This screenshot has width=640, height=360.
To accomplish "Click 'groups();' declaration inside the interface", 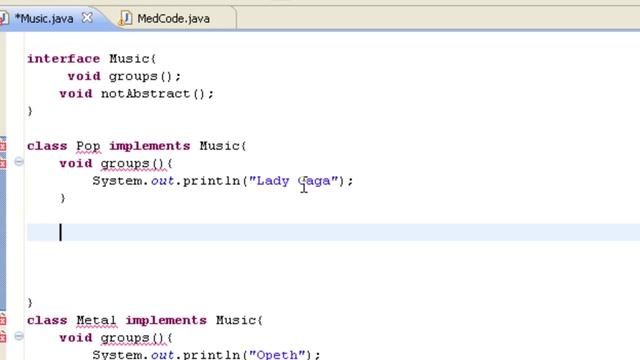I will 145,76.
